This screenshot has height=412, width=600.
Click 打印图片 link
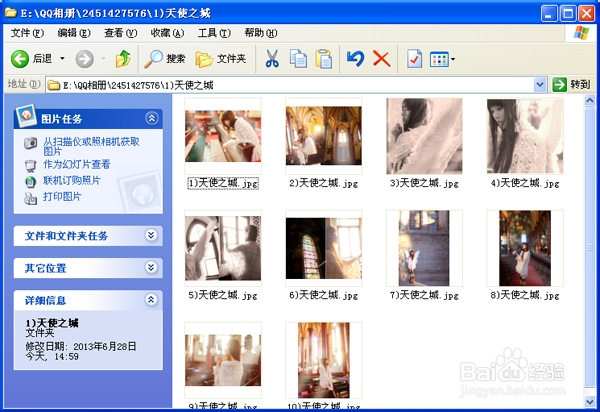[x=62, y=197]
